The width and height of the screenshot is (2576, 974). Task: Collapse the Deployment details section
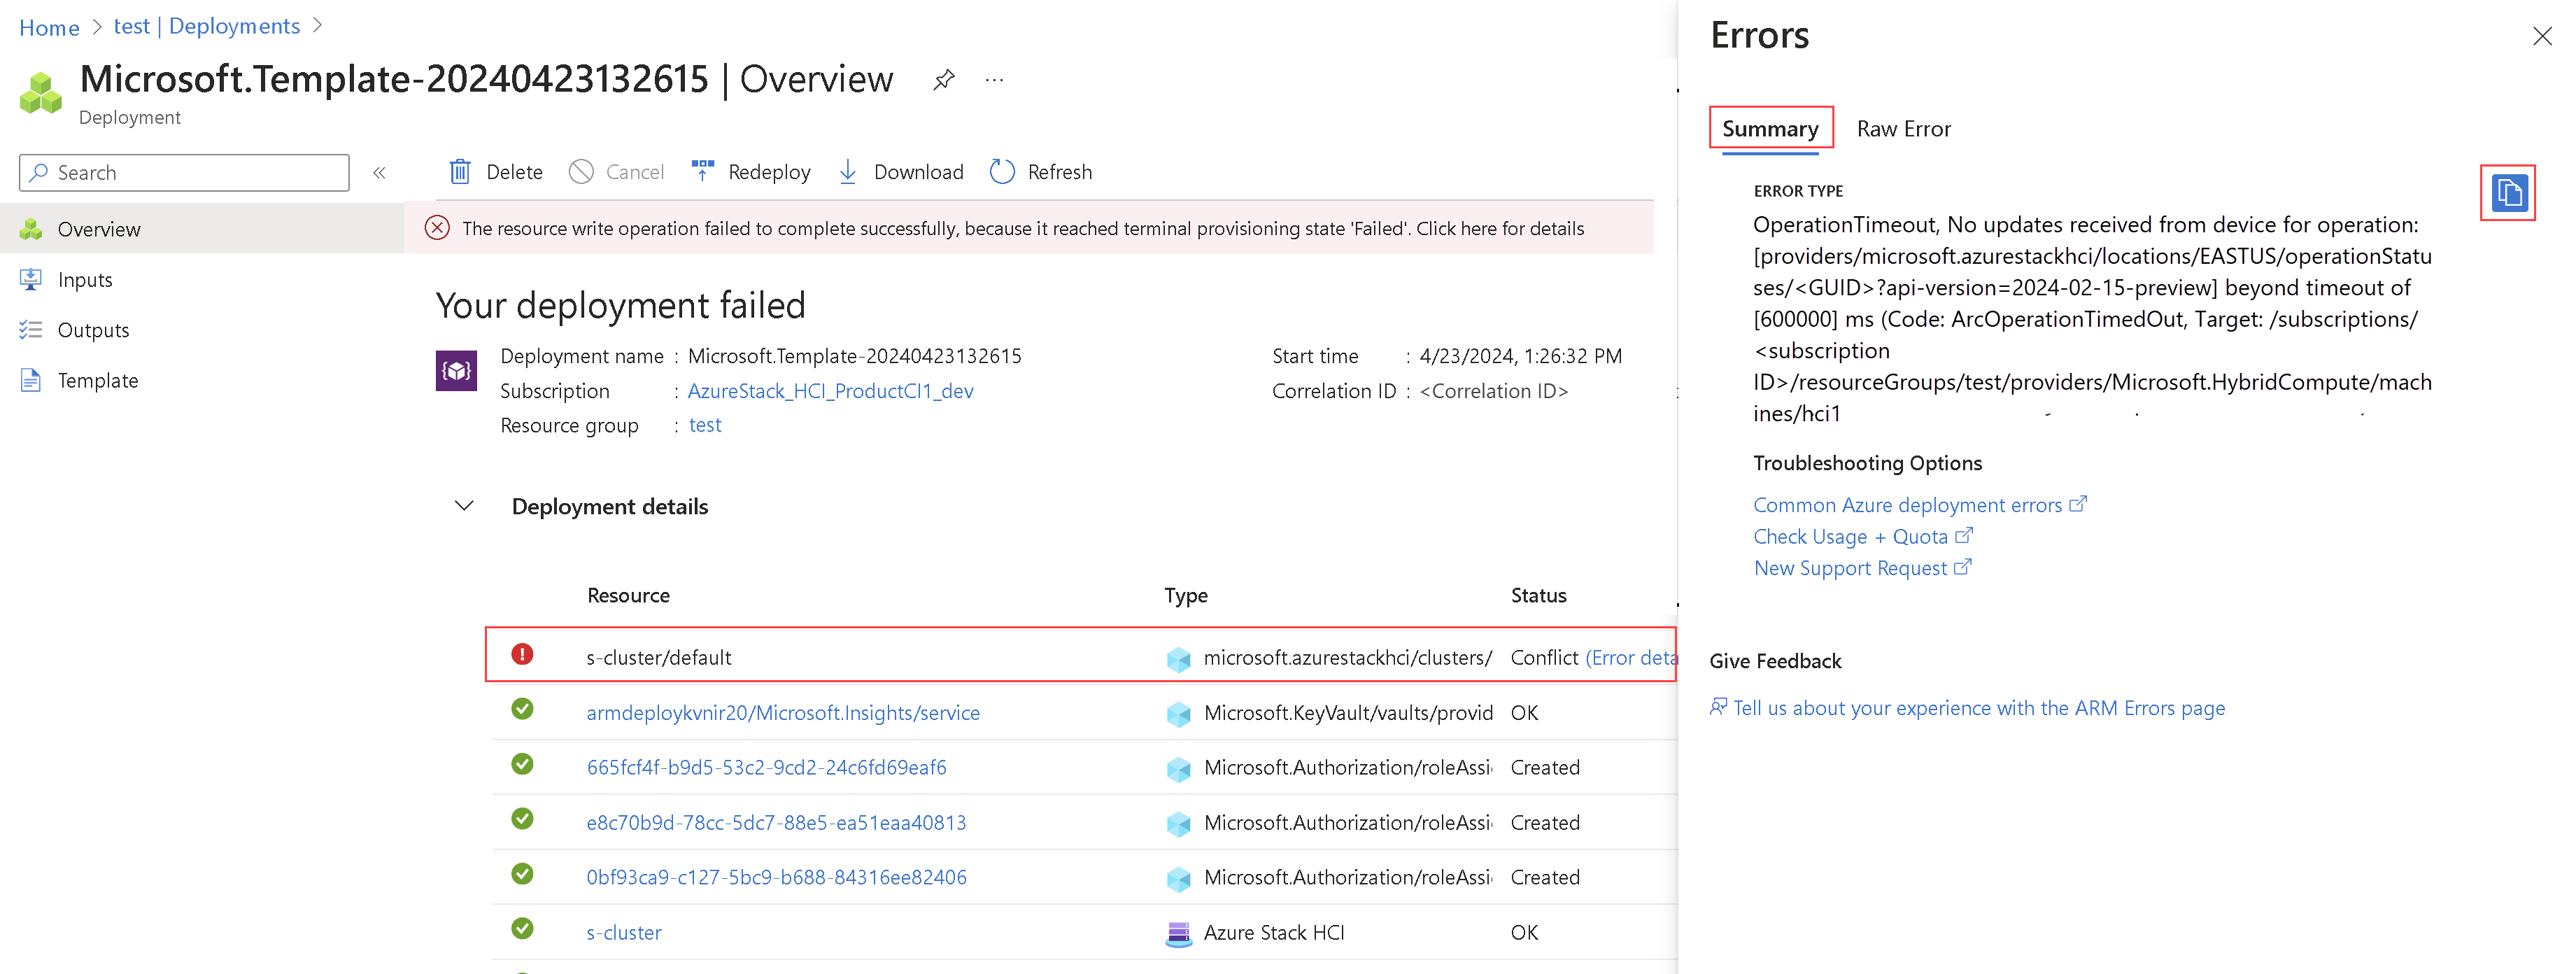coord(464,506)
